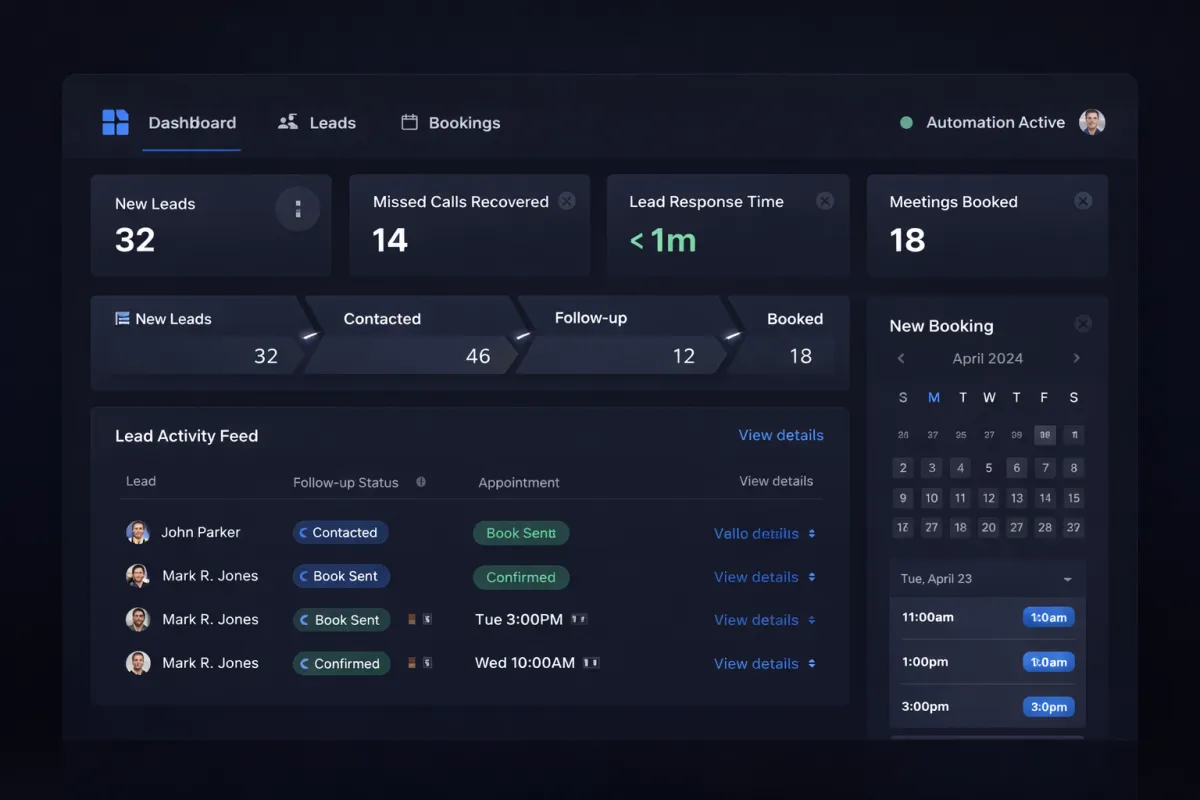This screenshot has width=1200, height=800.
Task: Close the New Booking panel
Action: (x=1083, y=324)
